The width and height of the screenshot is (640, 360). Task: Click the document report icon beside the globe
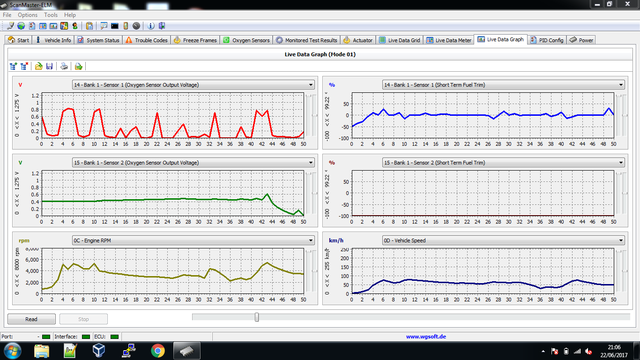click(x=32, y=26)
